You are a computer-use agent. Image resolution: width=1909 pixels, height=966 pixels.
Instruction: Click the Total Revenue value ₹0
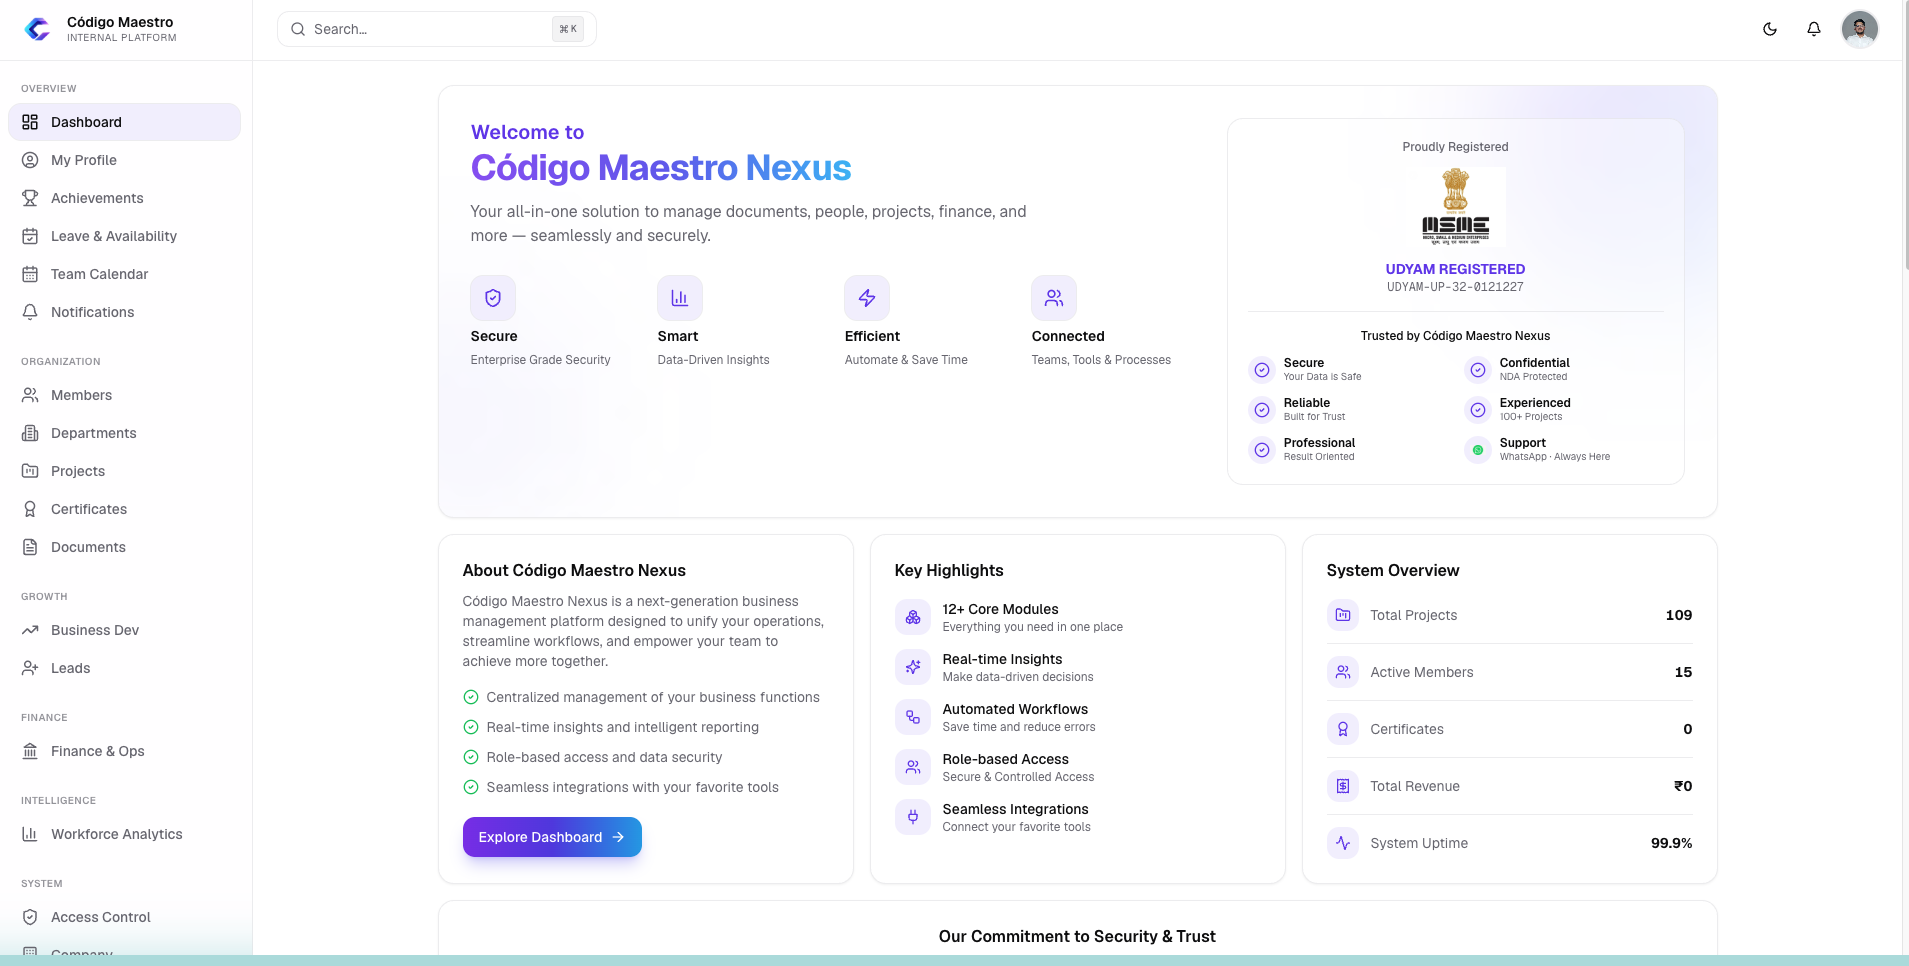coord(1683,786)
